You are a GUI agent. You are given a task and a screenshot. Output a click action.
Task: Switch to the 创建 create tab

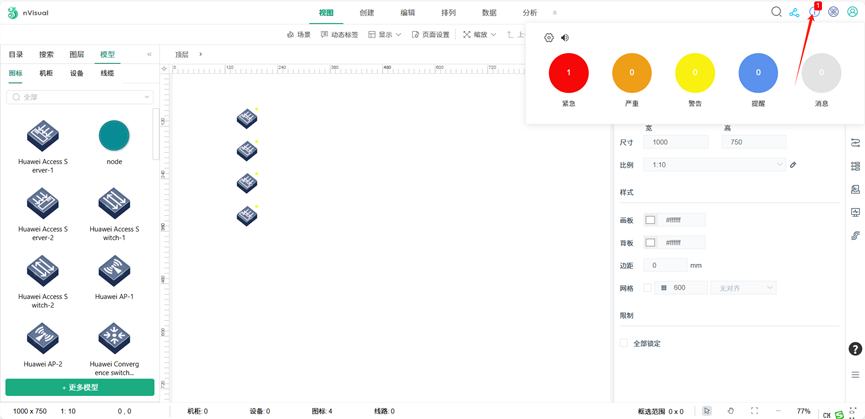pos(367,13)
